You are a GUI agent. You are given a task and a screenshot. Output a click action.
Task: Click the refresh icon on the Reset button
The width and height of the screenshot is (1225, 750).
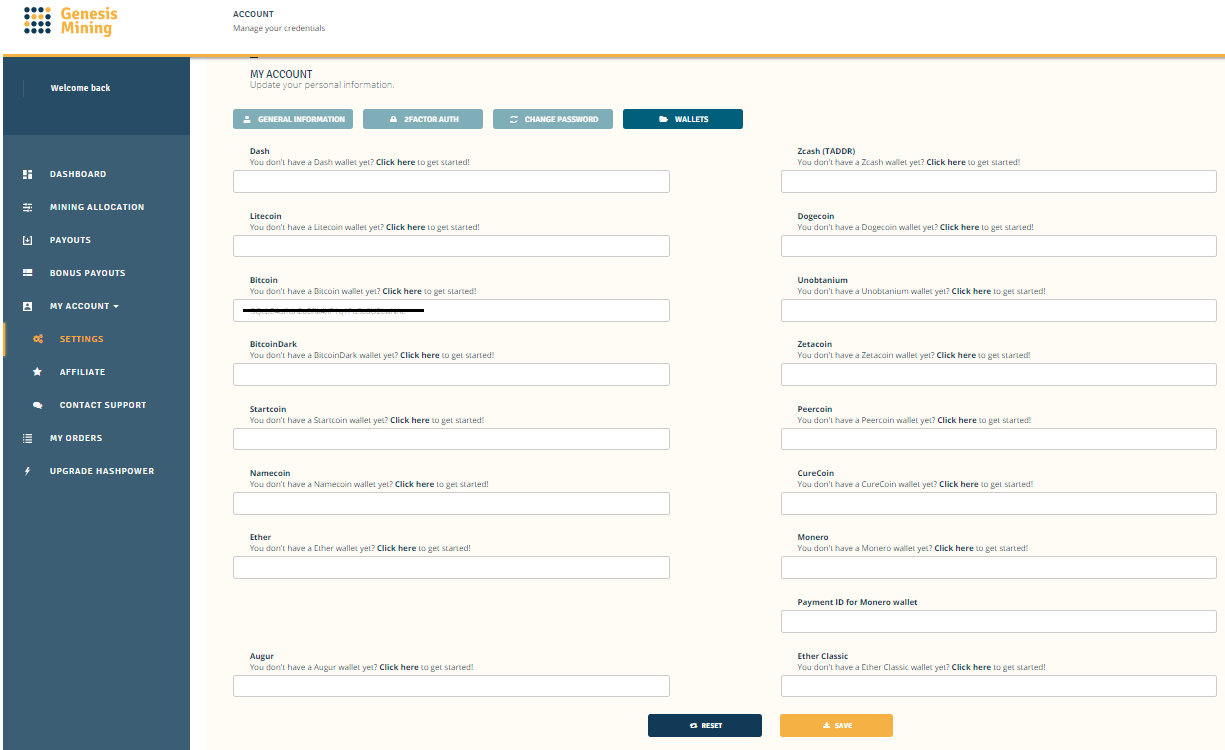[x=694, y=725]
